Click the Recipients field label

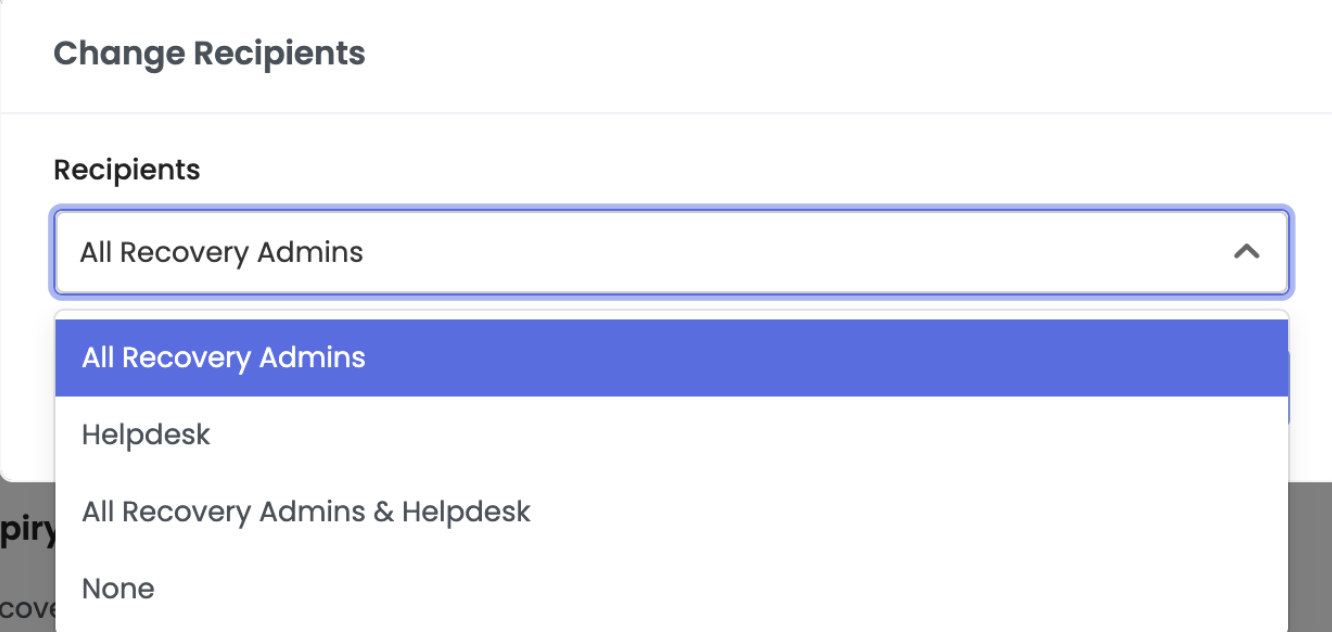click(x=127, y=169)
